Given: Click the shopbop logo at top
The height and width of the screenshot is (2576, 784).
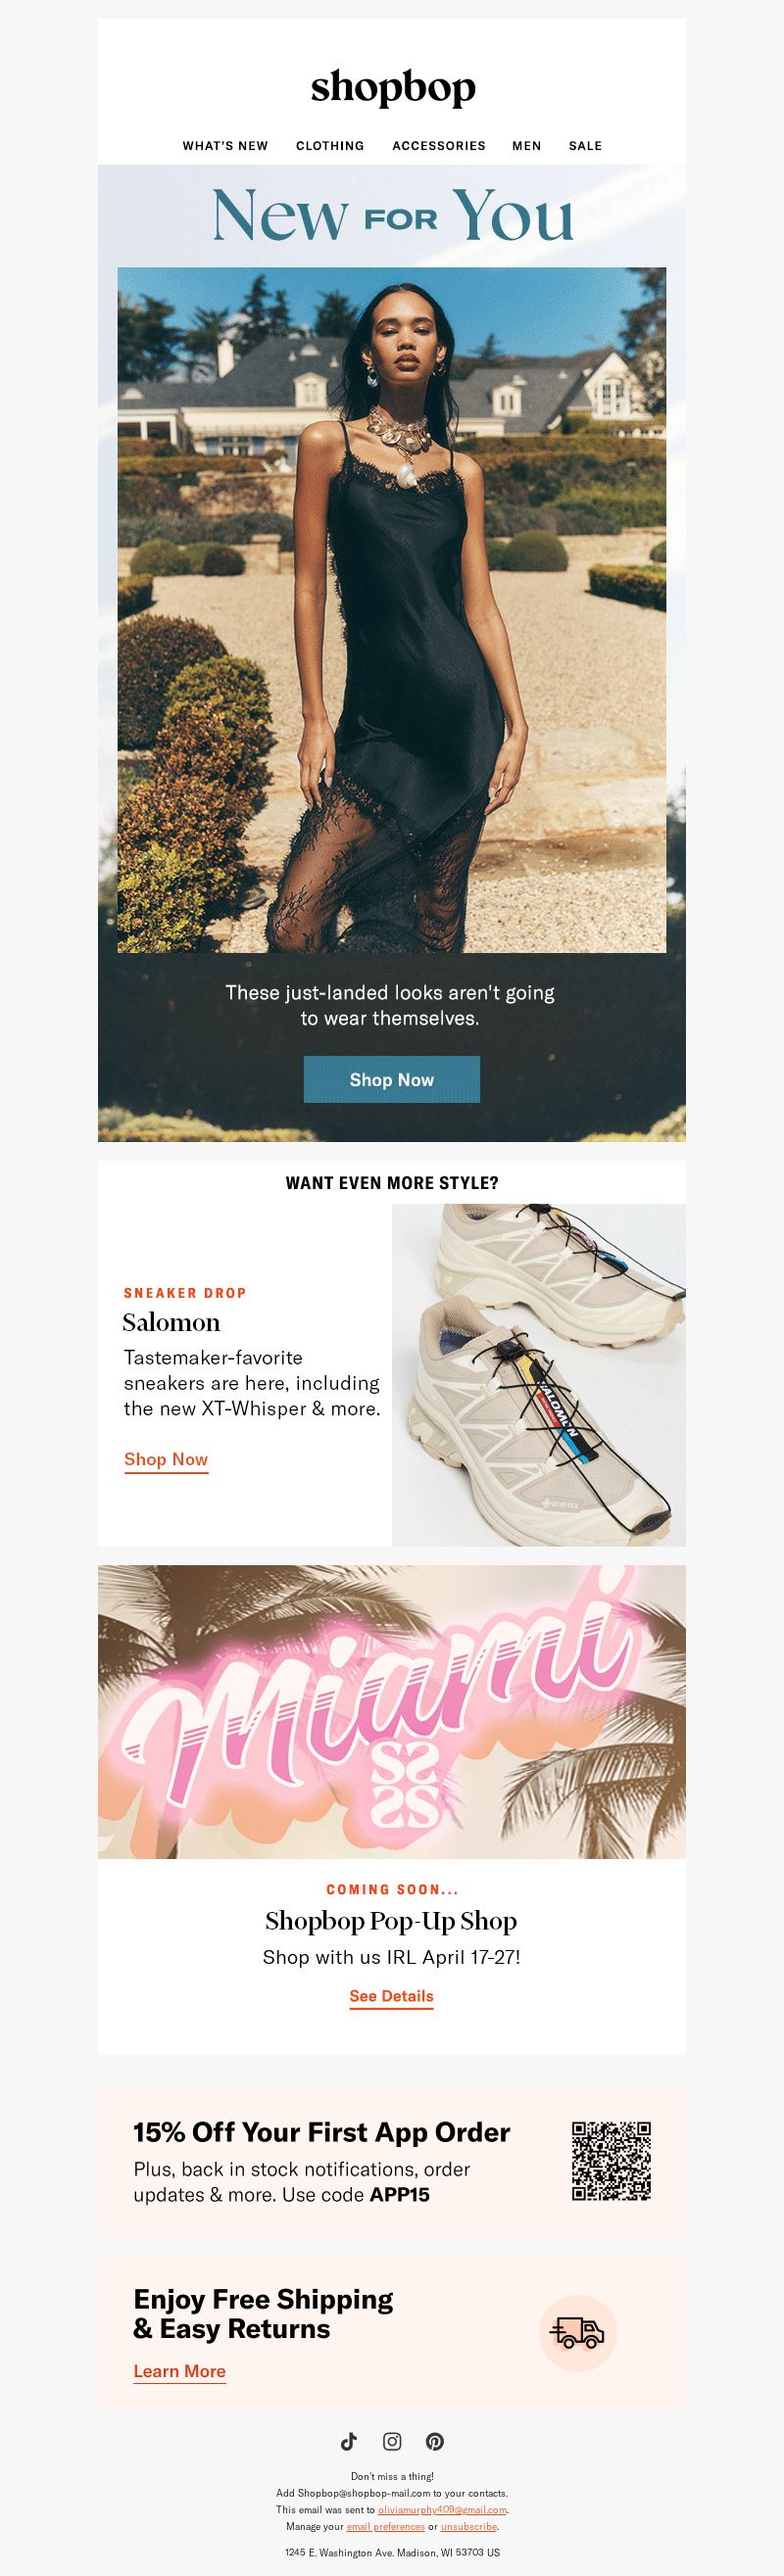Looking at the screenshot, I should [392, 88].
